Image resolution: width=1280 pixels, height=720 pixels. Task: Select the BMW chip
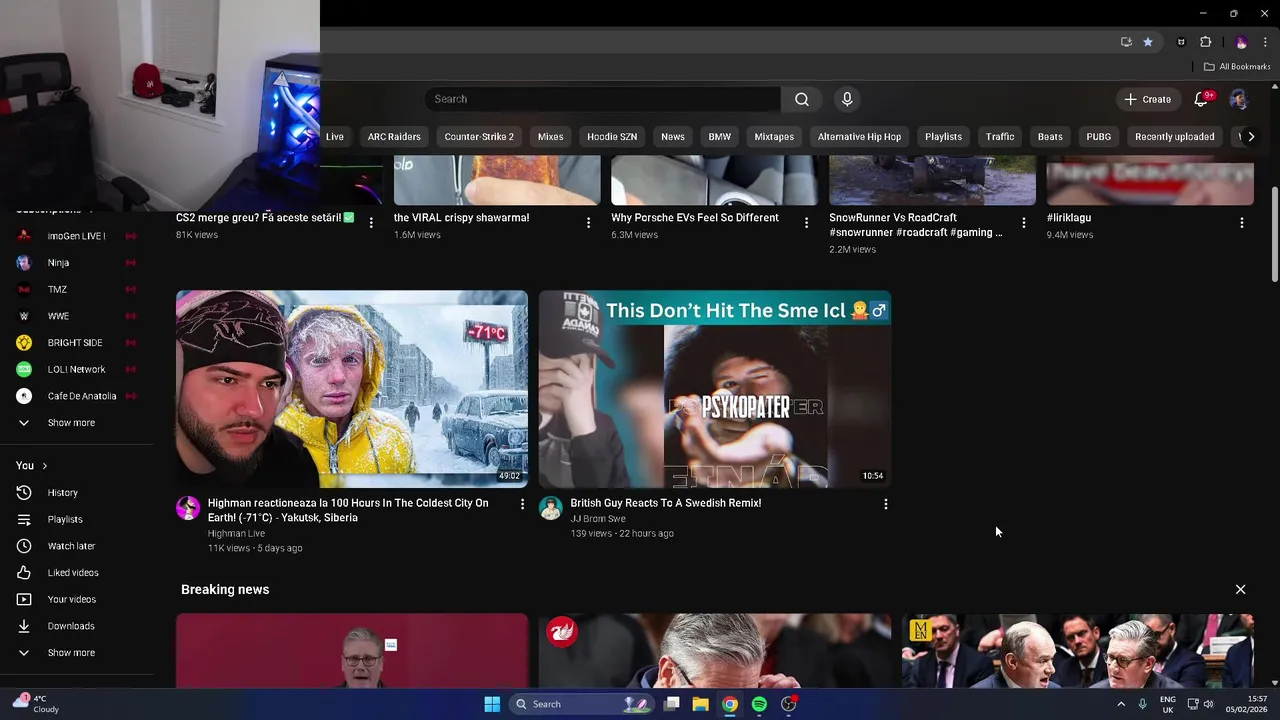pos(720,137)
